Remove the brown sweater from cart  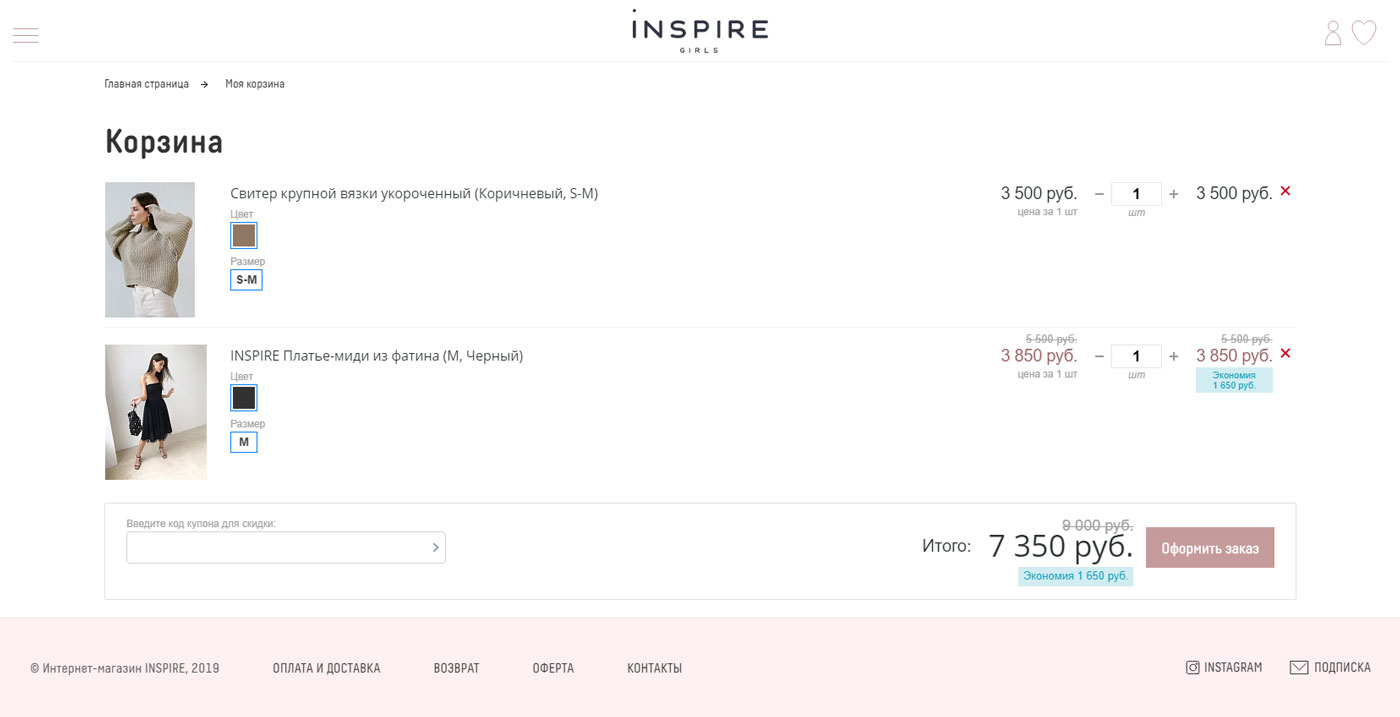click(x=1286, y=191)
